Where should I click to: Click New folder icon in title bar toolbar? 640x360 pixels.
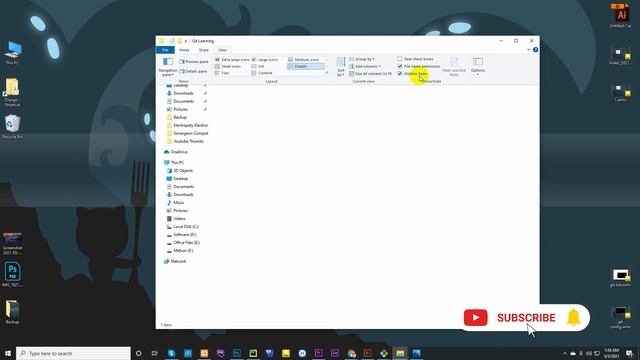point(180,41)
